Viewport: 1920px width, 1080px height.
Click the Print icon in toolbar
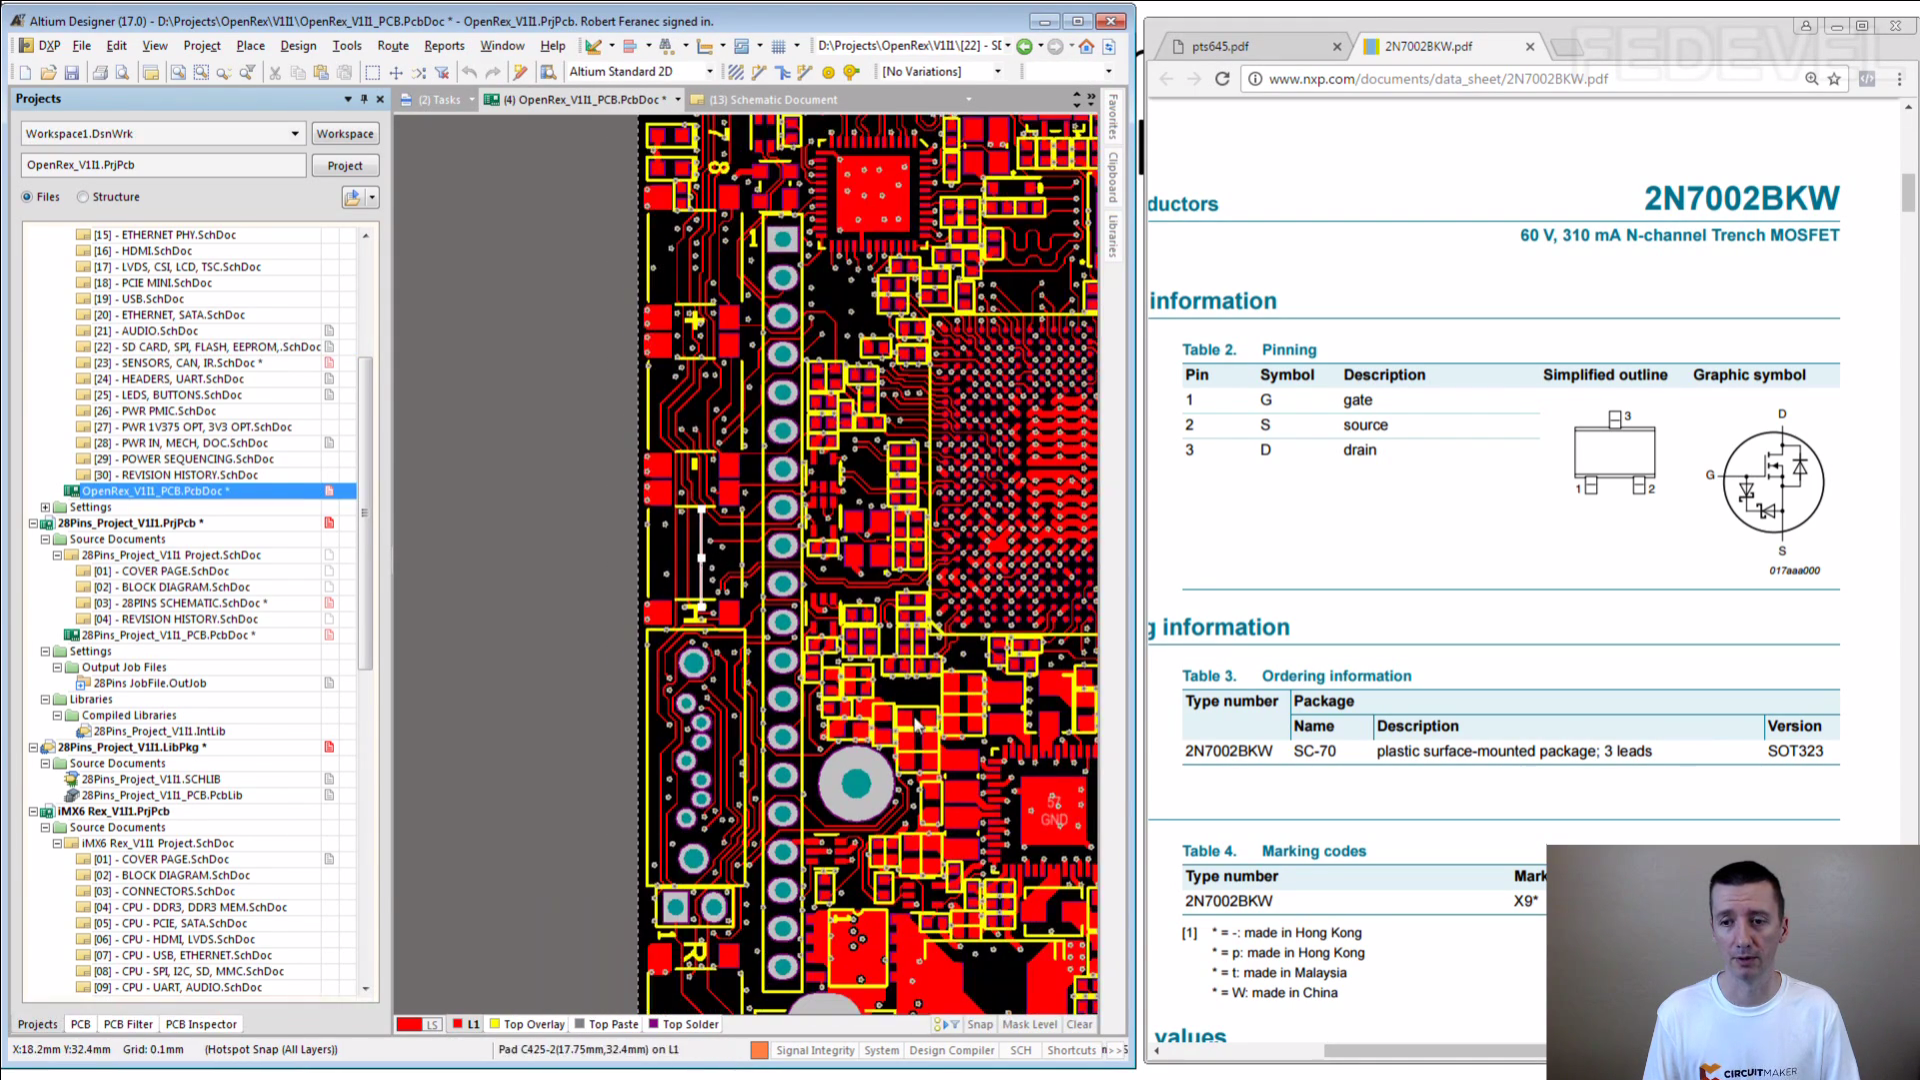click(x=99, y=72)
